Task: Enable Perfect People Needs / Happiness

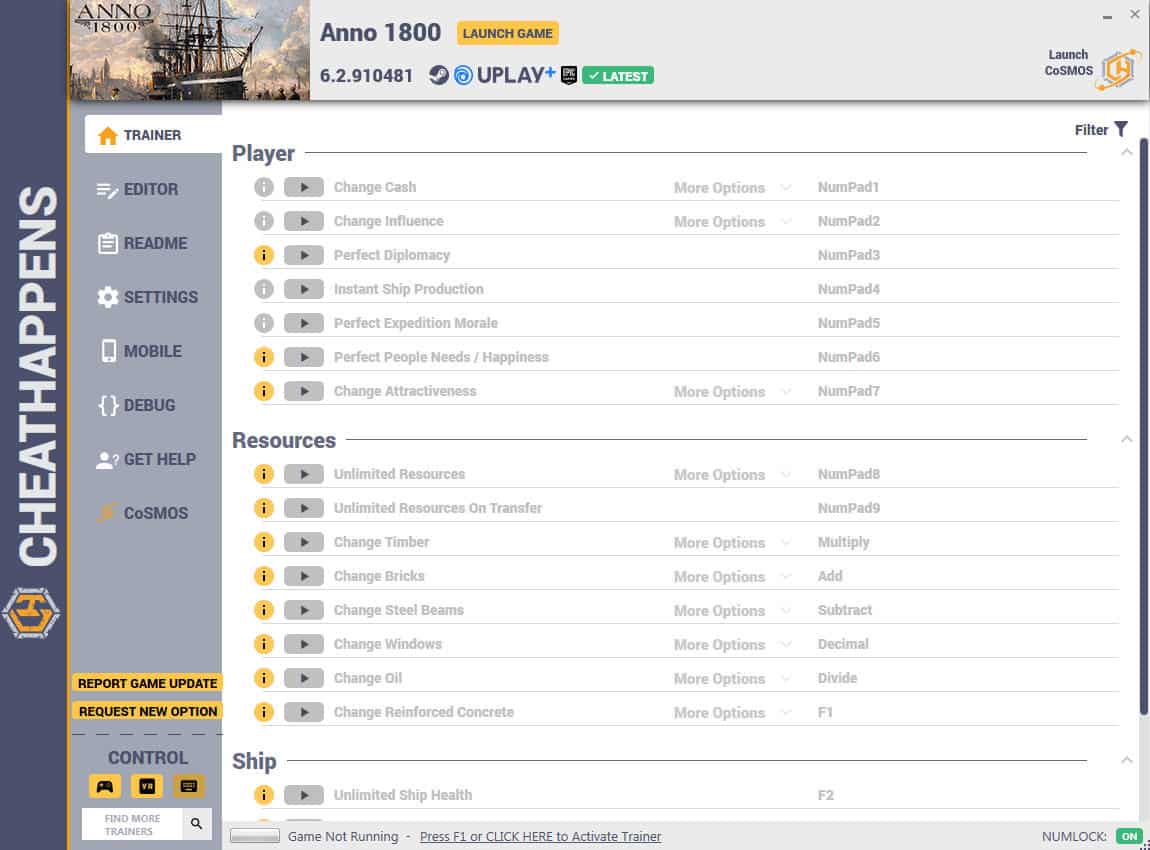Action: [304, 357]
